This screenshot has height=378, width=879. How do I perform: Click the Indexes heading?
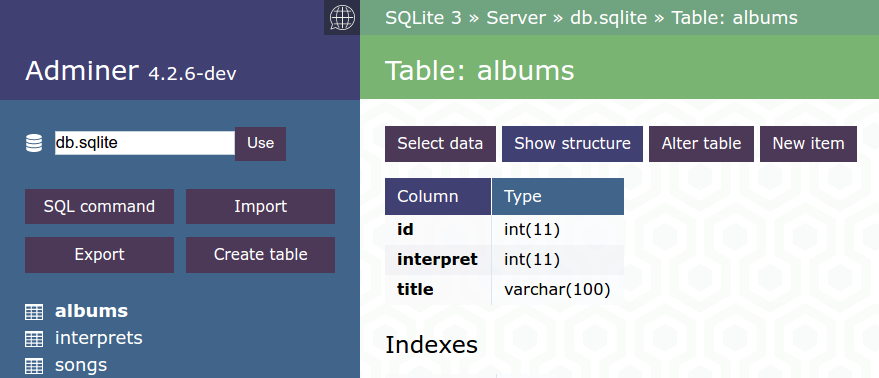[x=431, y=345]
